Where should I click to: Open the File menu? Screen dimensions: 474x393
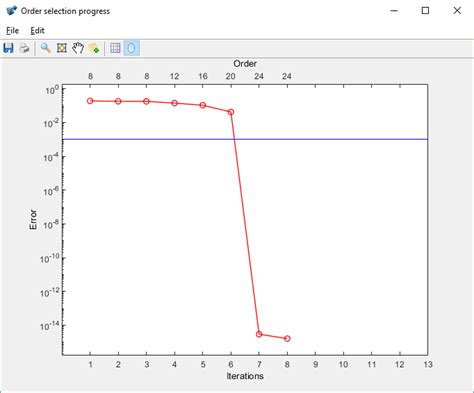tap(12, 31)
